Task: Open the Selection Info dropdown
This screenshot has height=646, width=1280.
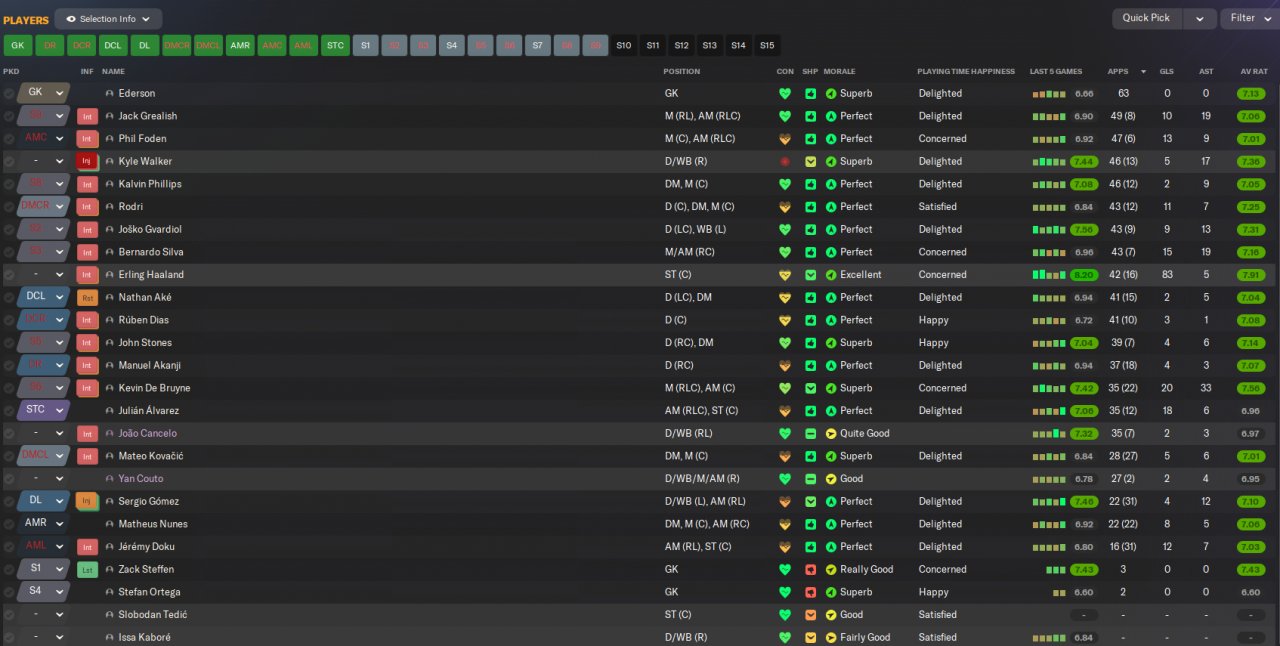Action: (108, 19)
